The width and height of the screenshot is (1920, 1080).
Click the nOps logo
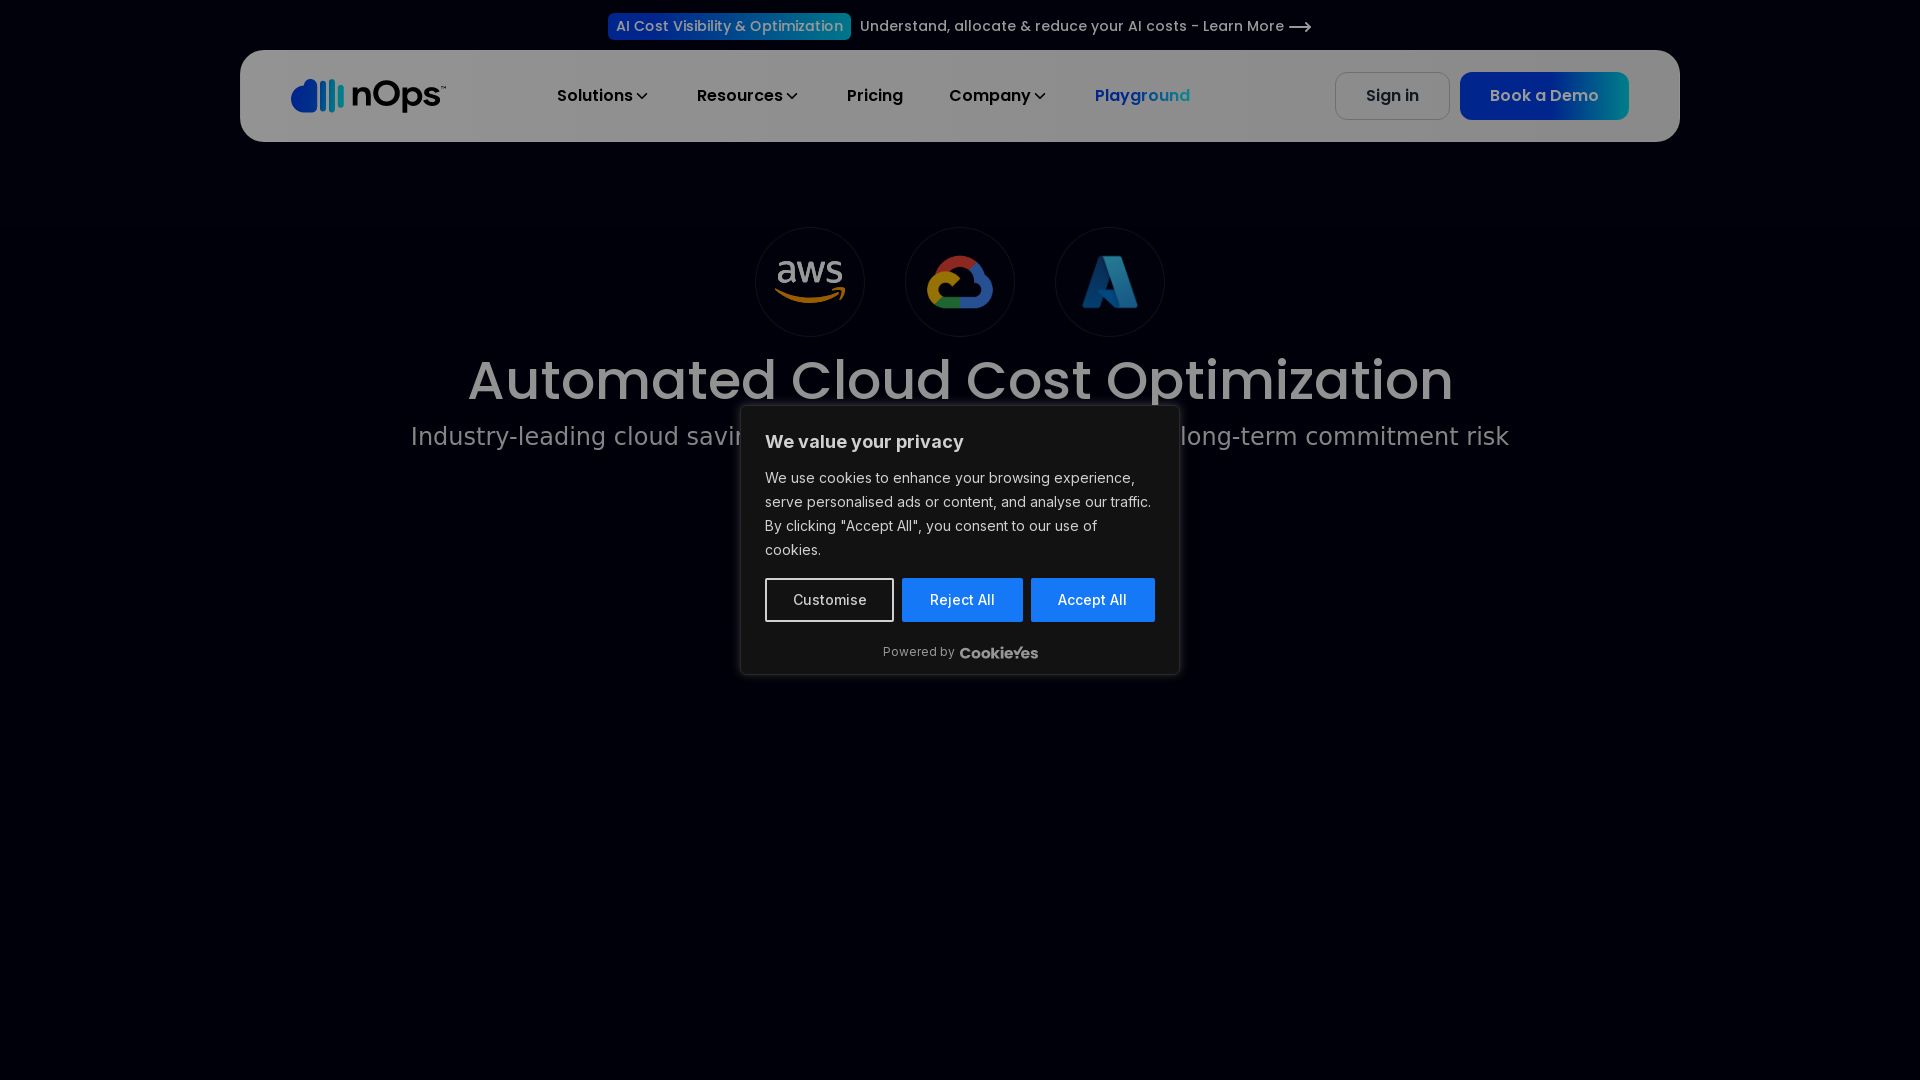click(x=368, y=96)
